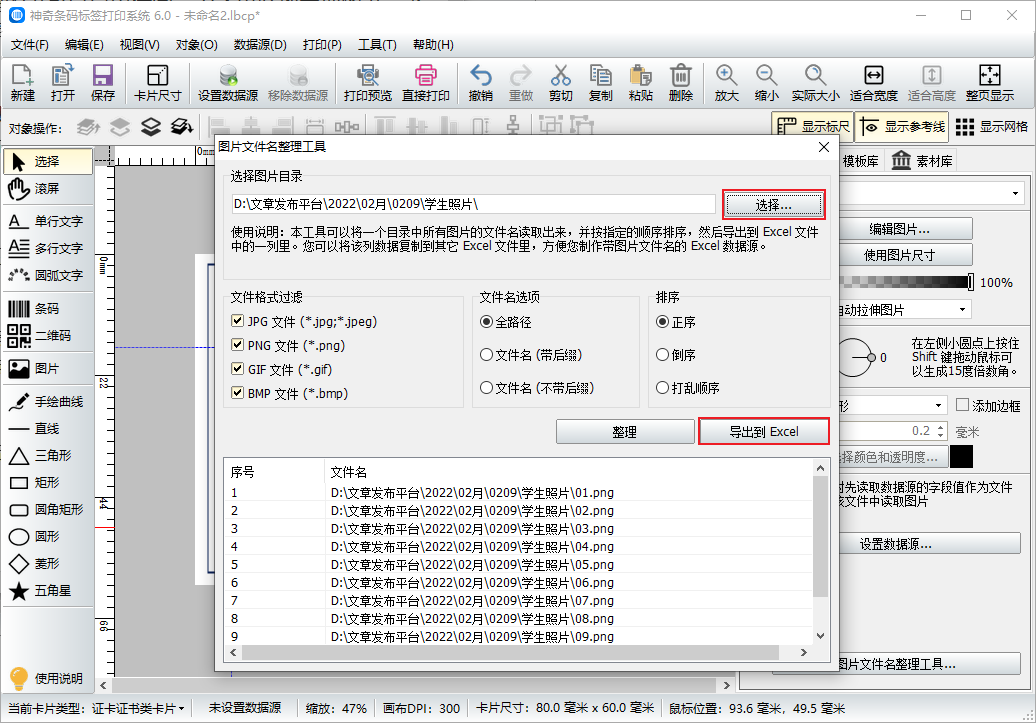The height and width of the screenshot is (723, 1036).
Task: Toggle PNG 文件 format checkbox
Action: (238, 345)
